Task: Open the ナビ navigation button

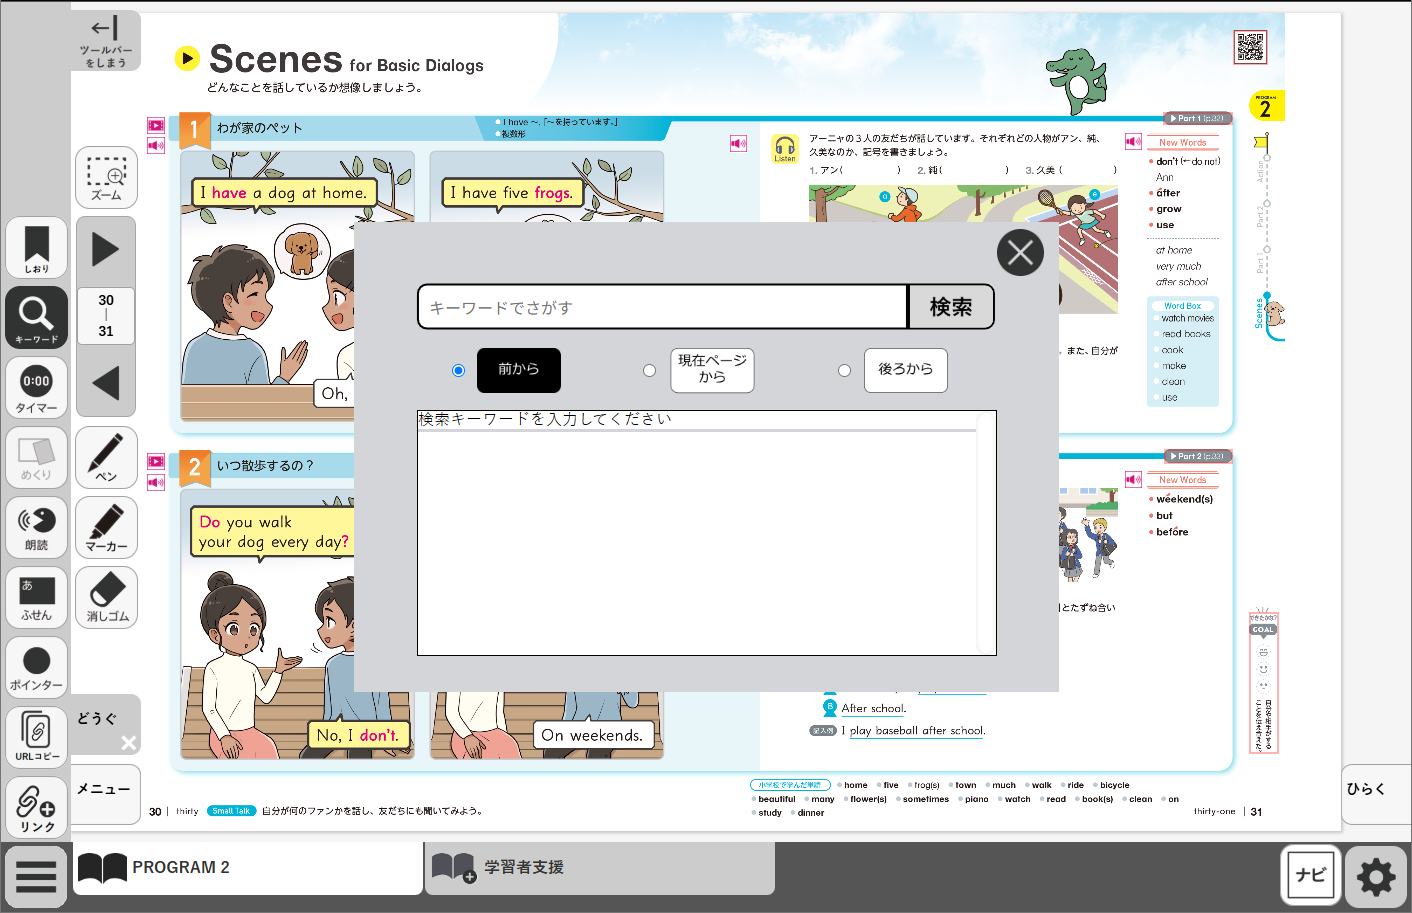Action: 1310,875
